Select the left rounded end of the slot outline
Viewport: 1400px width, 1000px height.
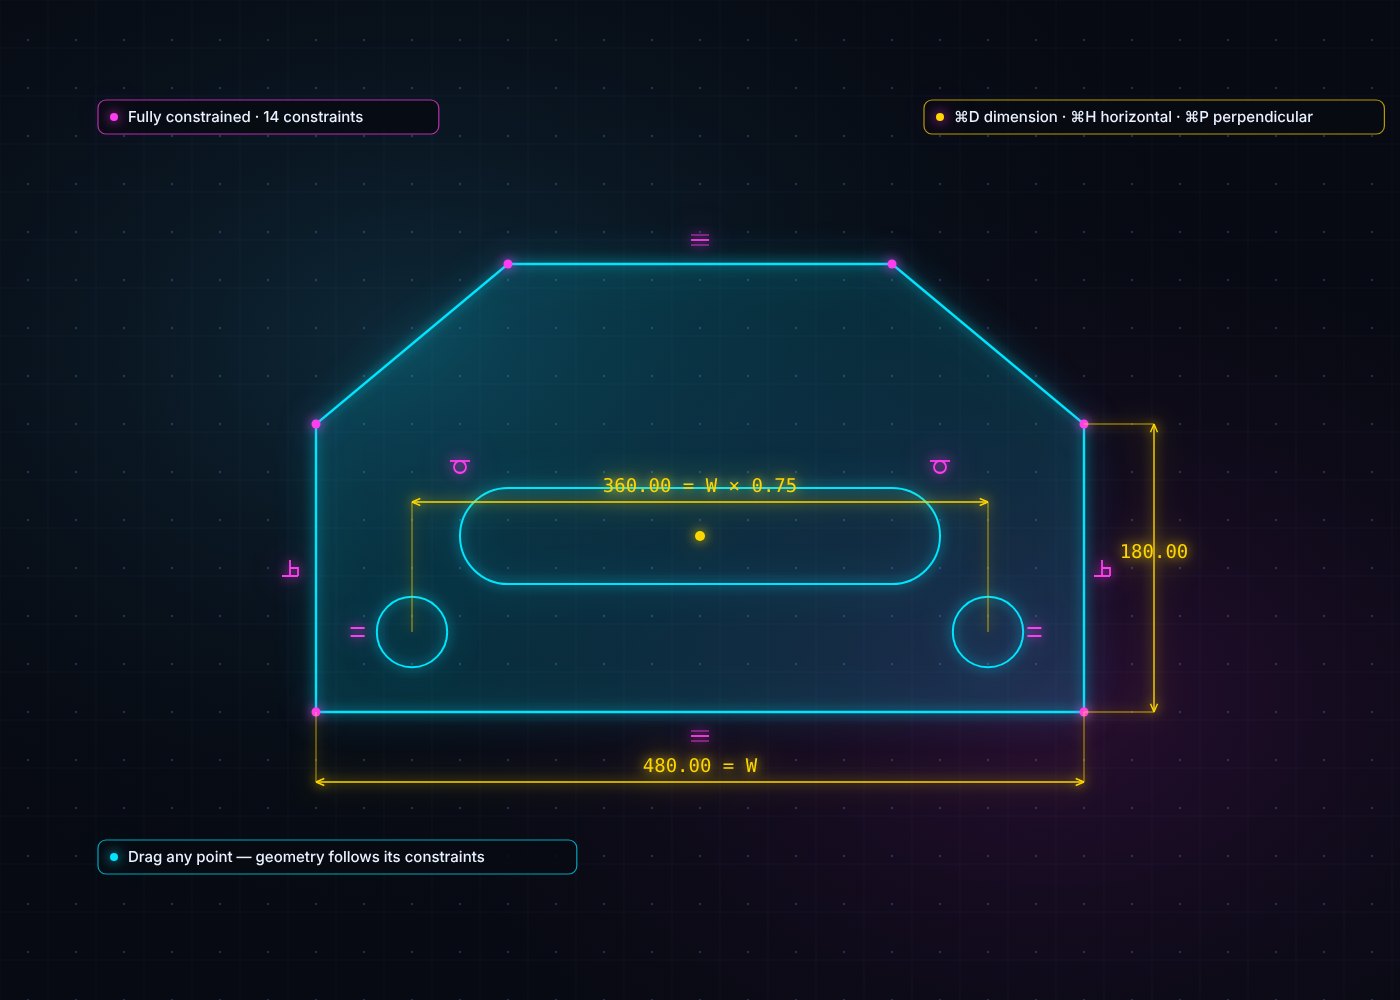coord(461,536)
